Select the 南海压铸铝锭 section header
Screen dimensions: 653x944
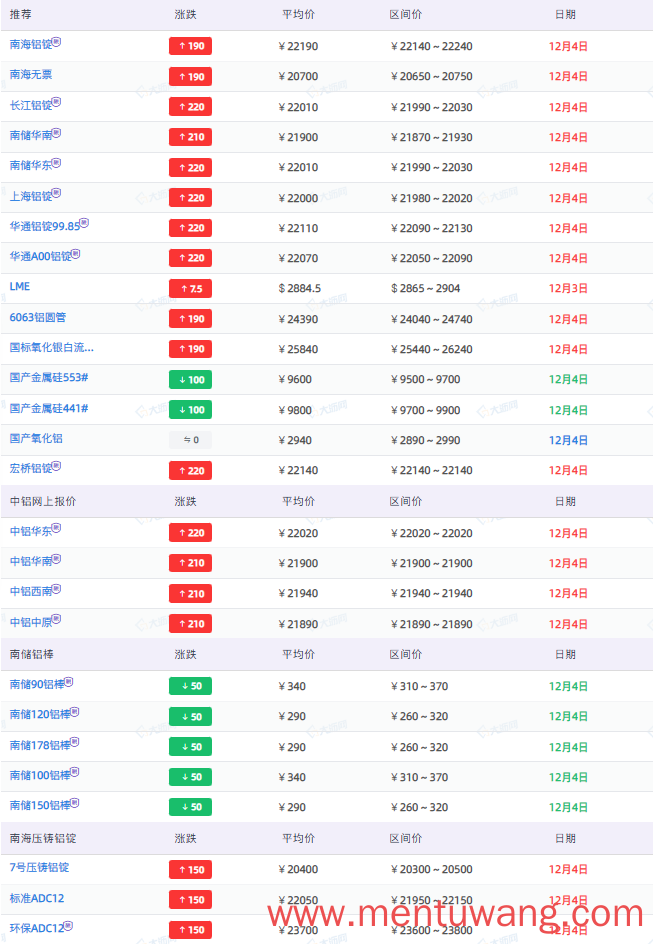click(x=43, y=839)
